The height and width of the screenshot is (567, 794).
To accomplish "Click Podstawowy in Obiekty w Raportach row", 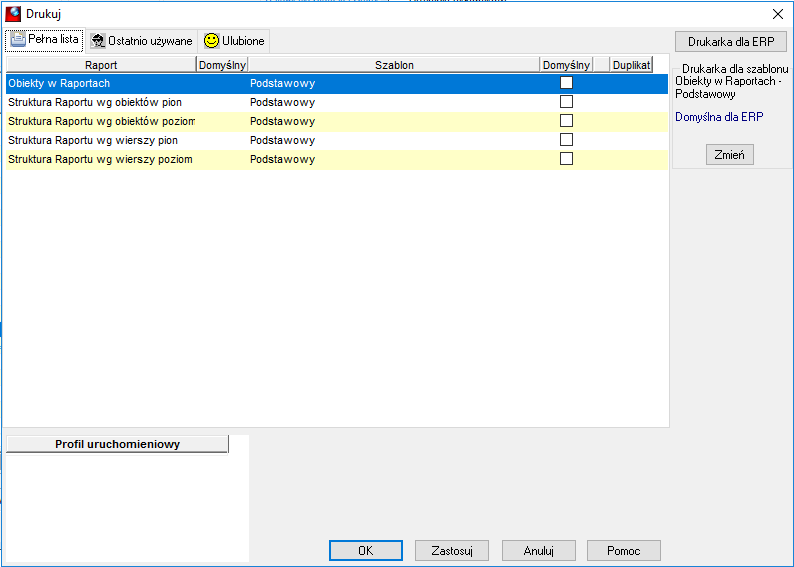I will [x=283, y=84].
